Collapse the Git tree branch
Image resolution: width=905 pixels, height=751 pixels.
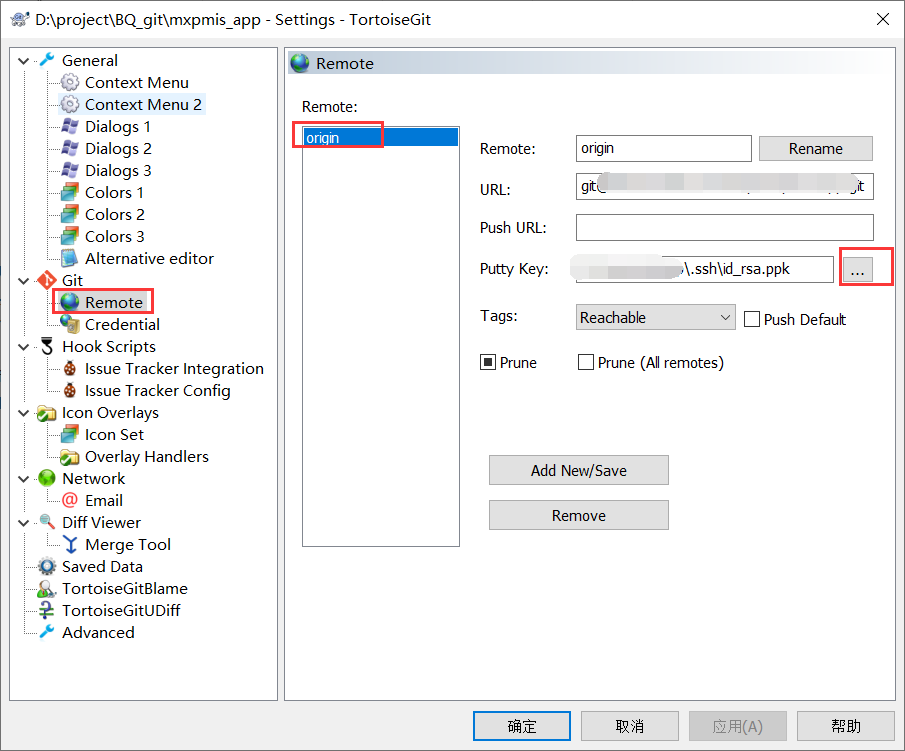point(23,280)
